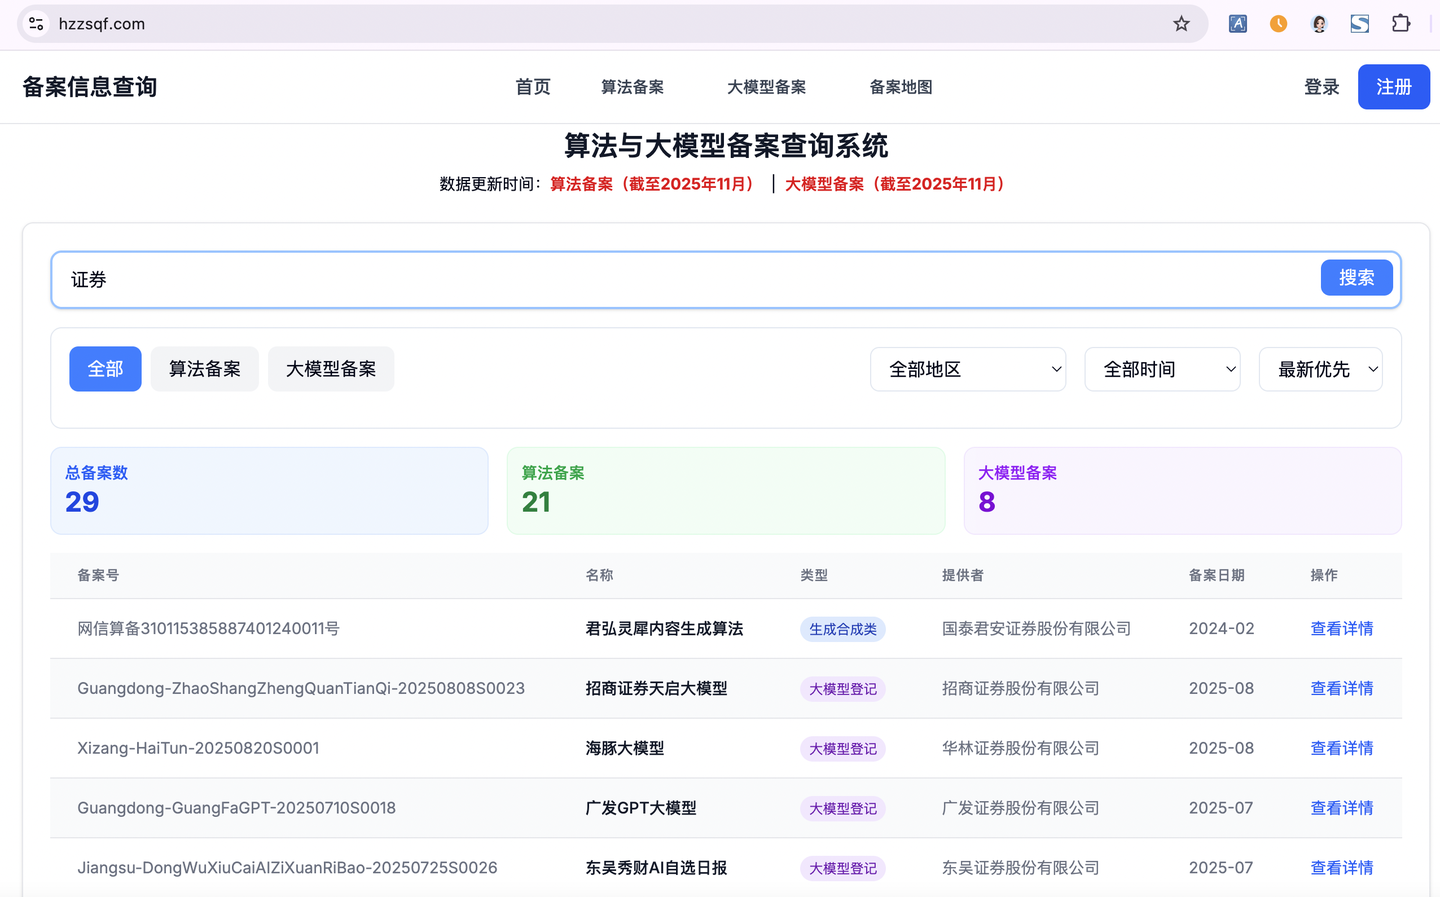This screenshot has width=1440, height=897.
Task: Click the 总备案数 29 summary card
Action: [x=269, y=490]
